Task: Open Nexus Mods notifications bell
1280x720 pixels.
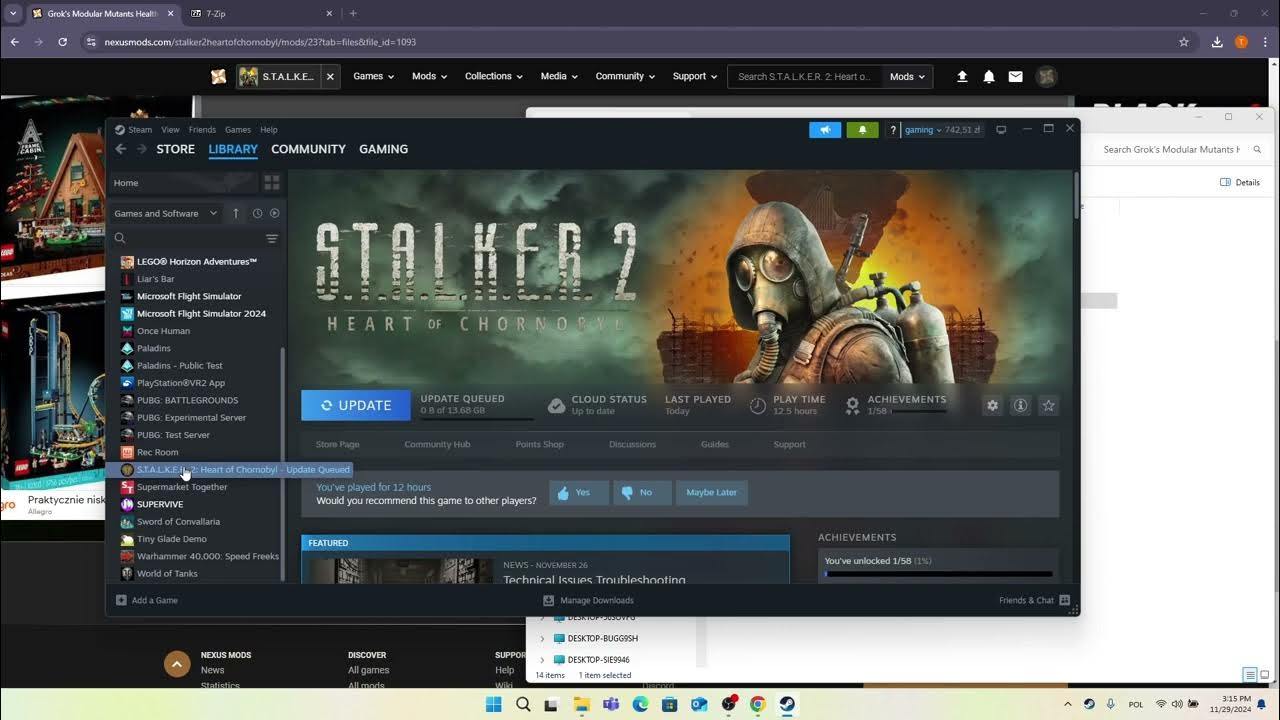Action: tap(989, 77)
